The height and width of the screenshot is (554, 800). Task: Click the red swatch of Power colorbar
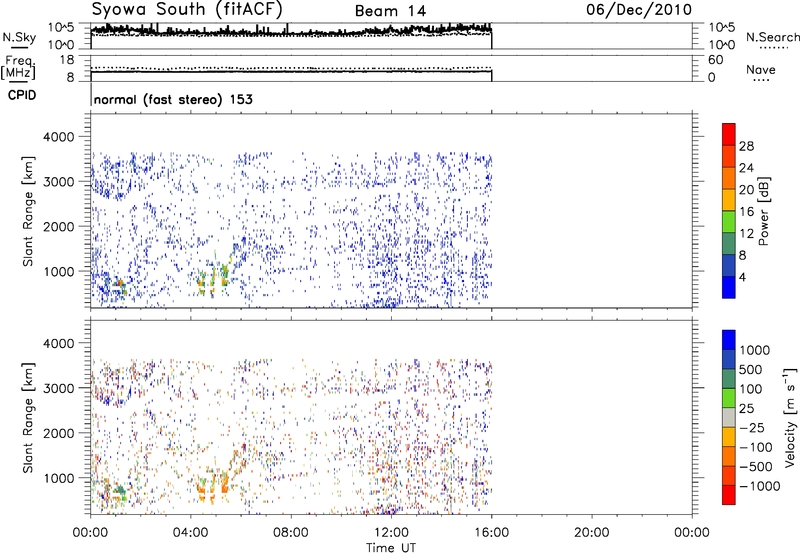(729, 134)
